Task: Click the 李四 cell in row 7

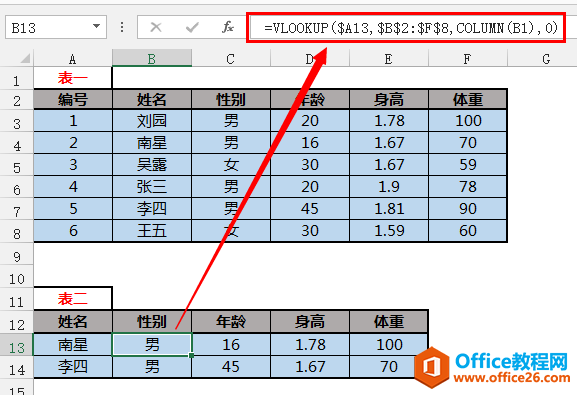Action: tap(152, 209)
